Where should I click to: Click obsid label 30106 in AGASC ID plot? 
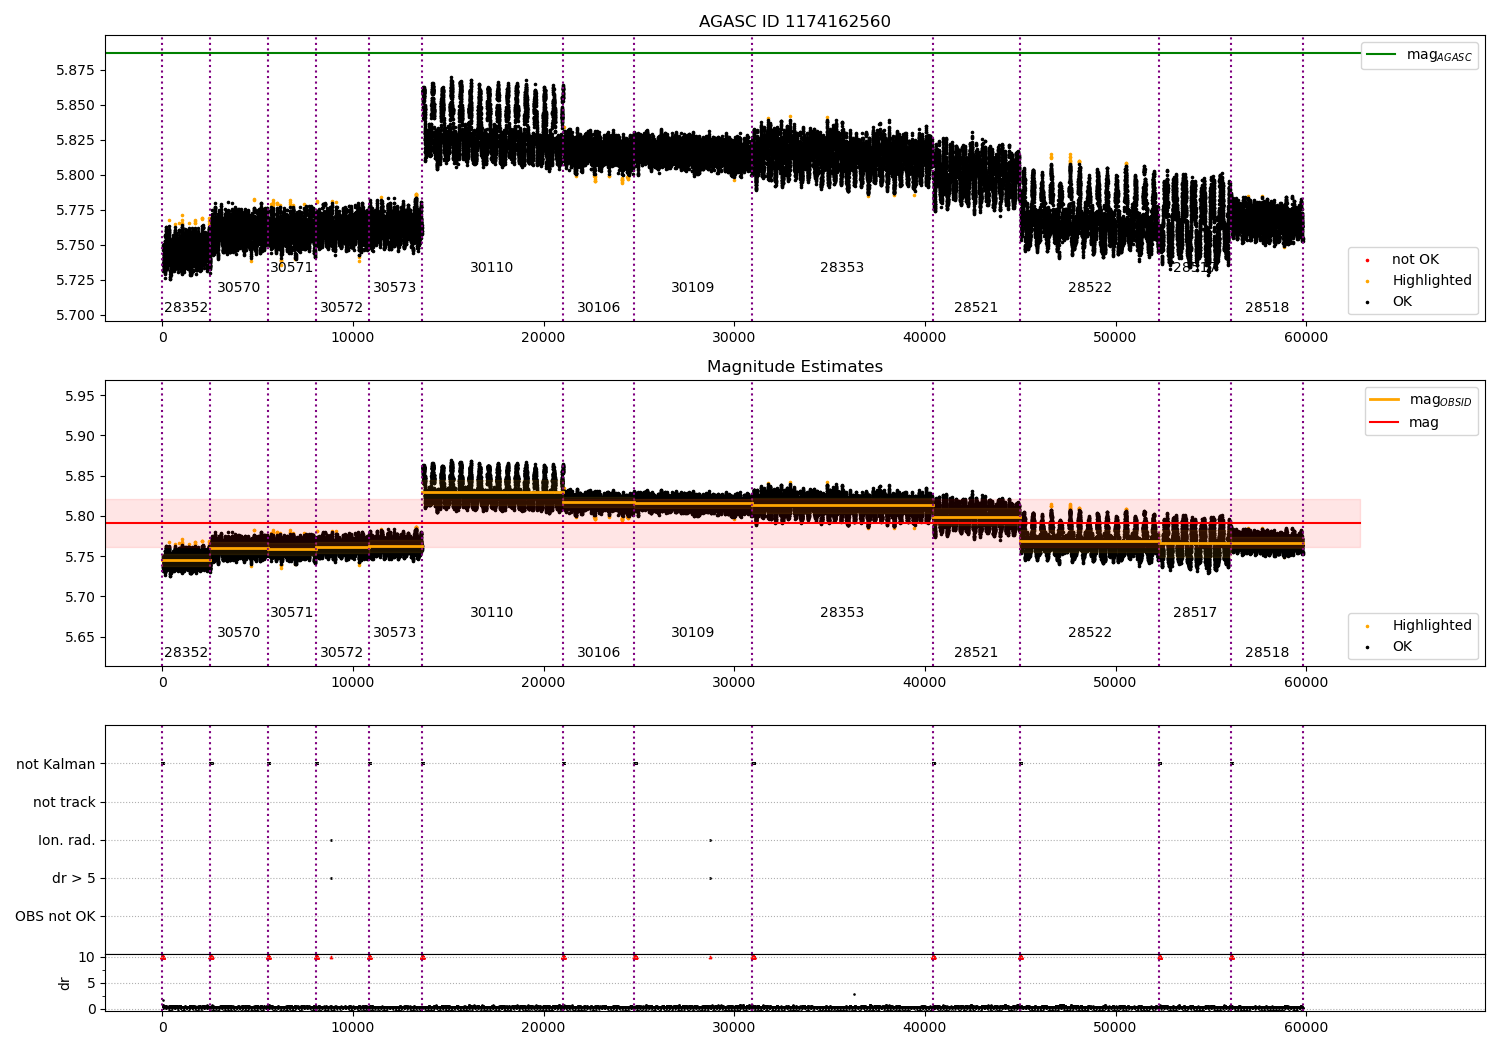(598, 308)
